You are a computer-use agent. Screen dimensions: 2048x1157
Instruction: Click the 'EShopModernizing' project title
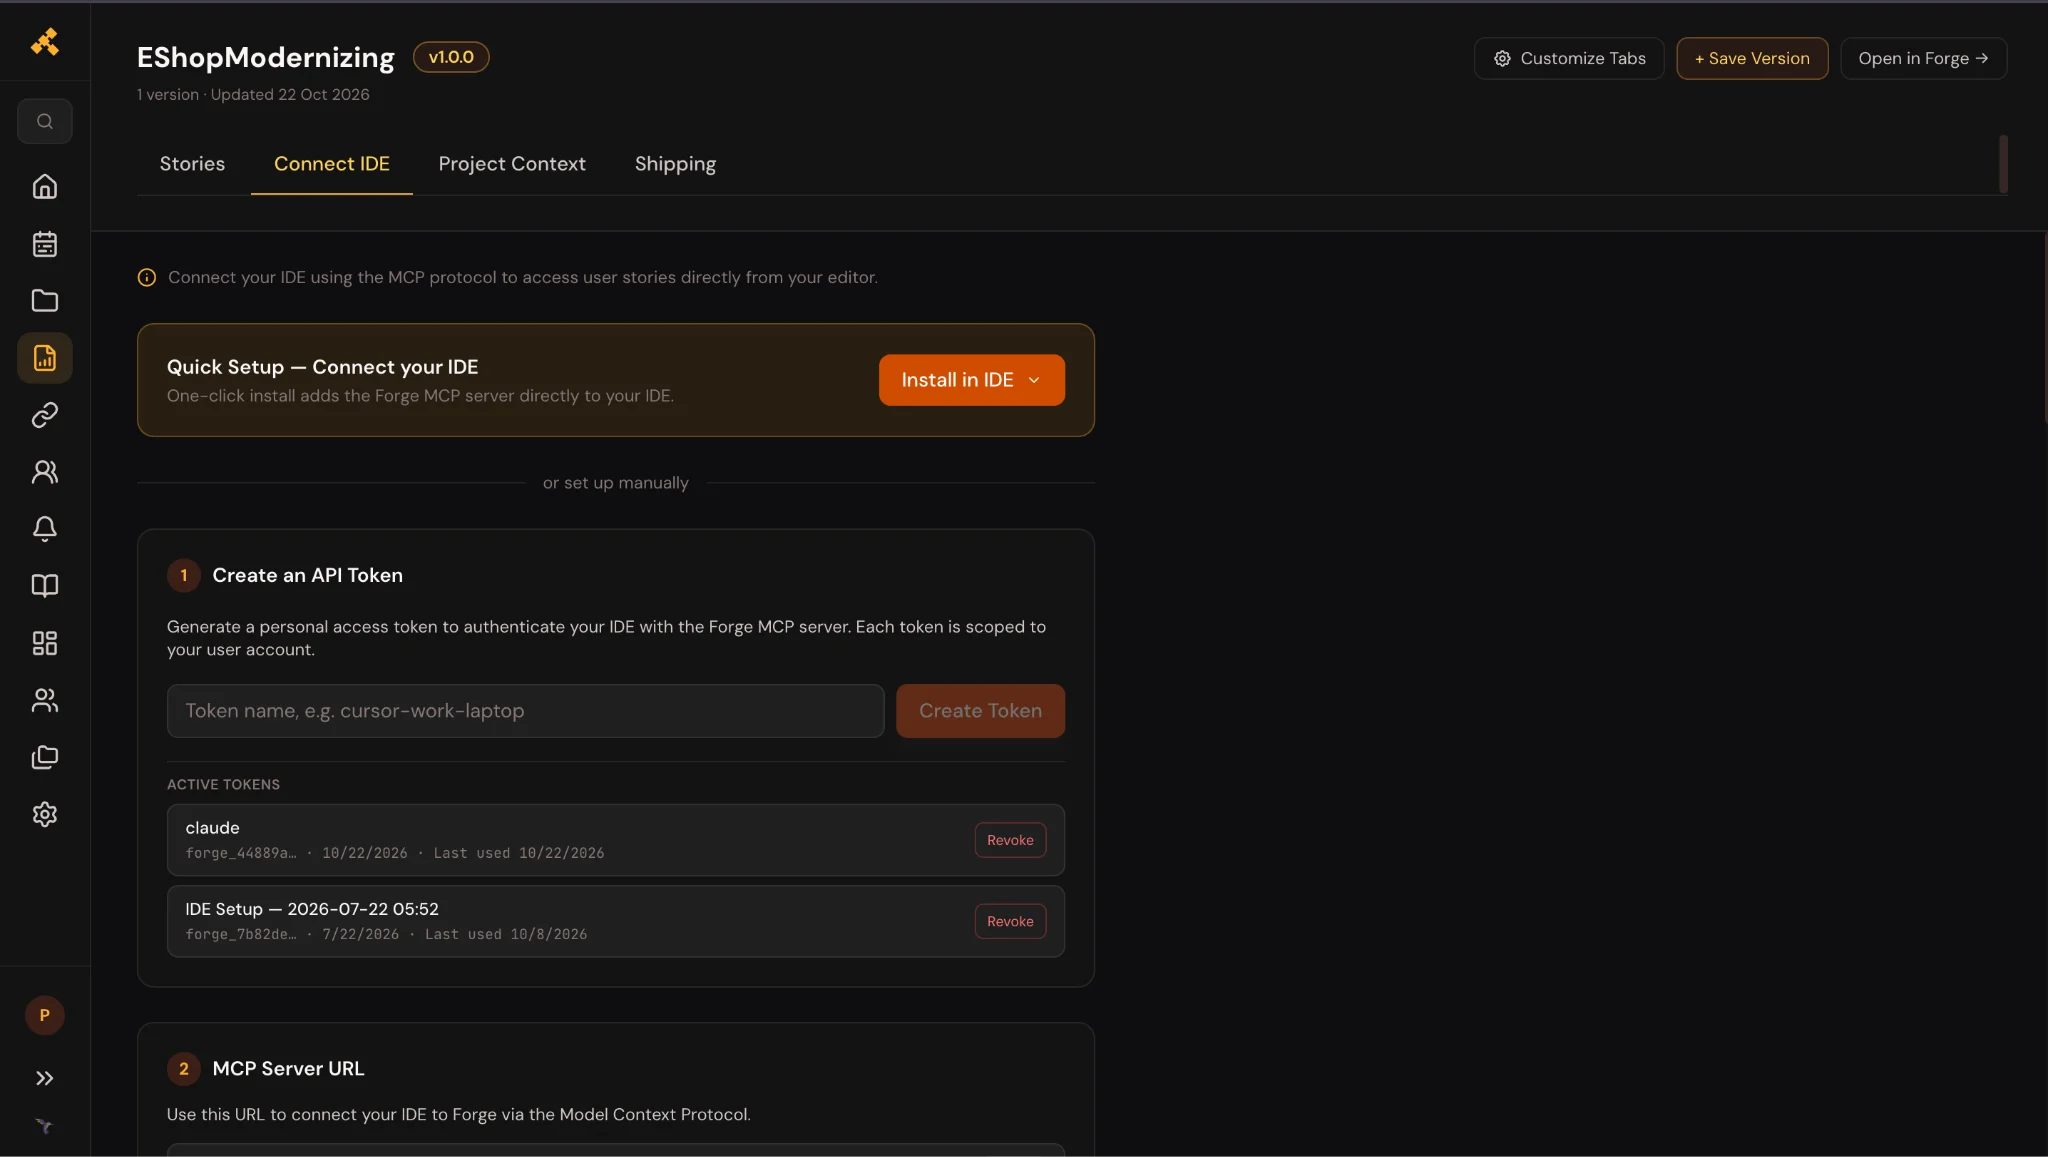coord(266,58)
